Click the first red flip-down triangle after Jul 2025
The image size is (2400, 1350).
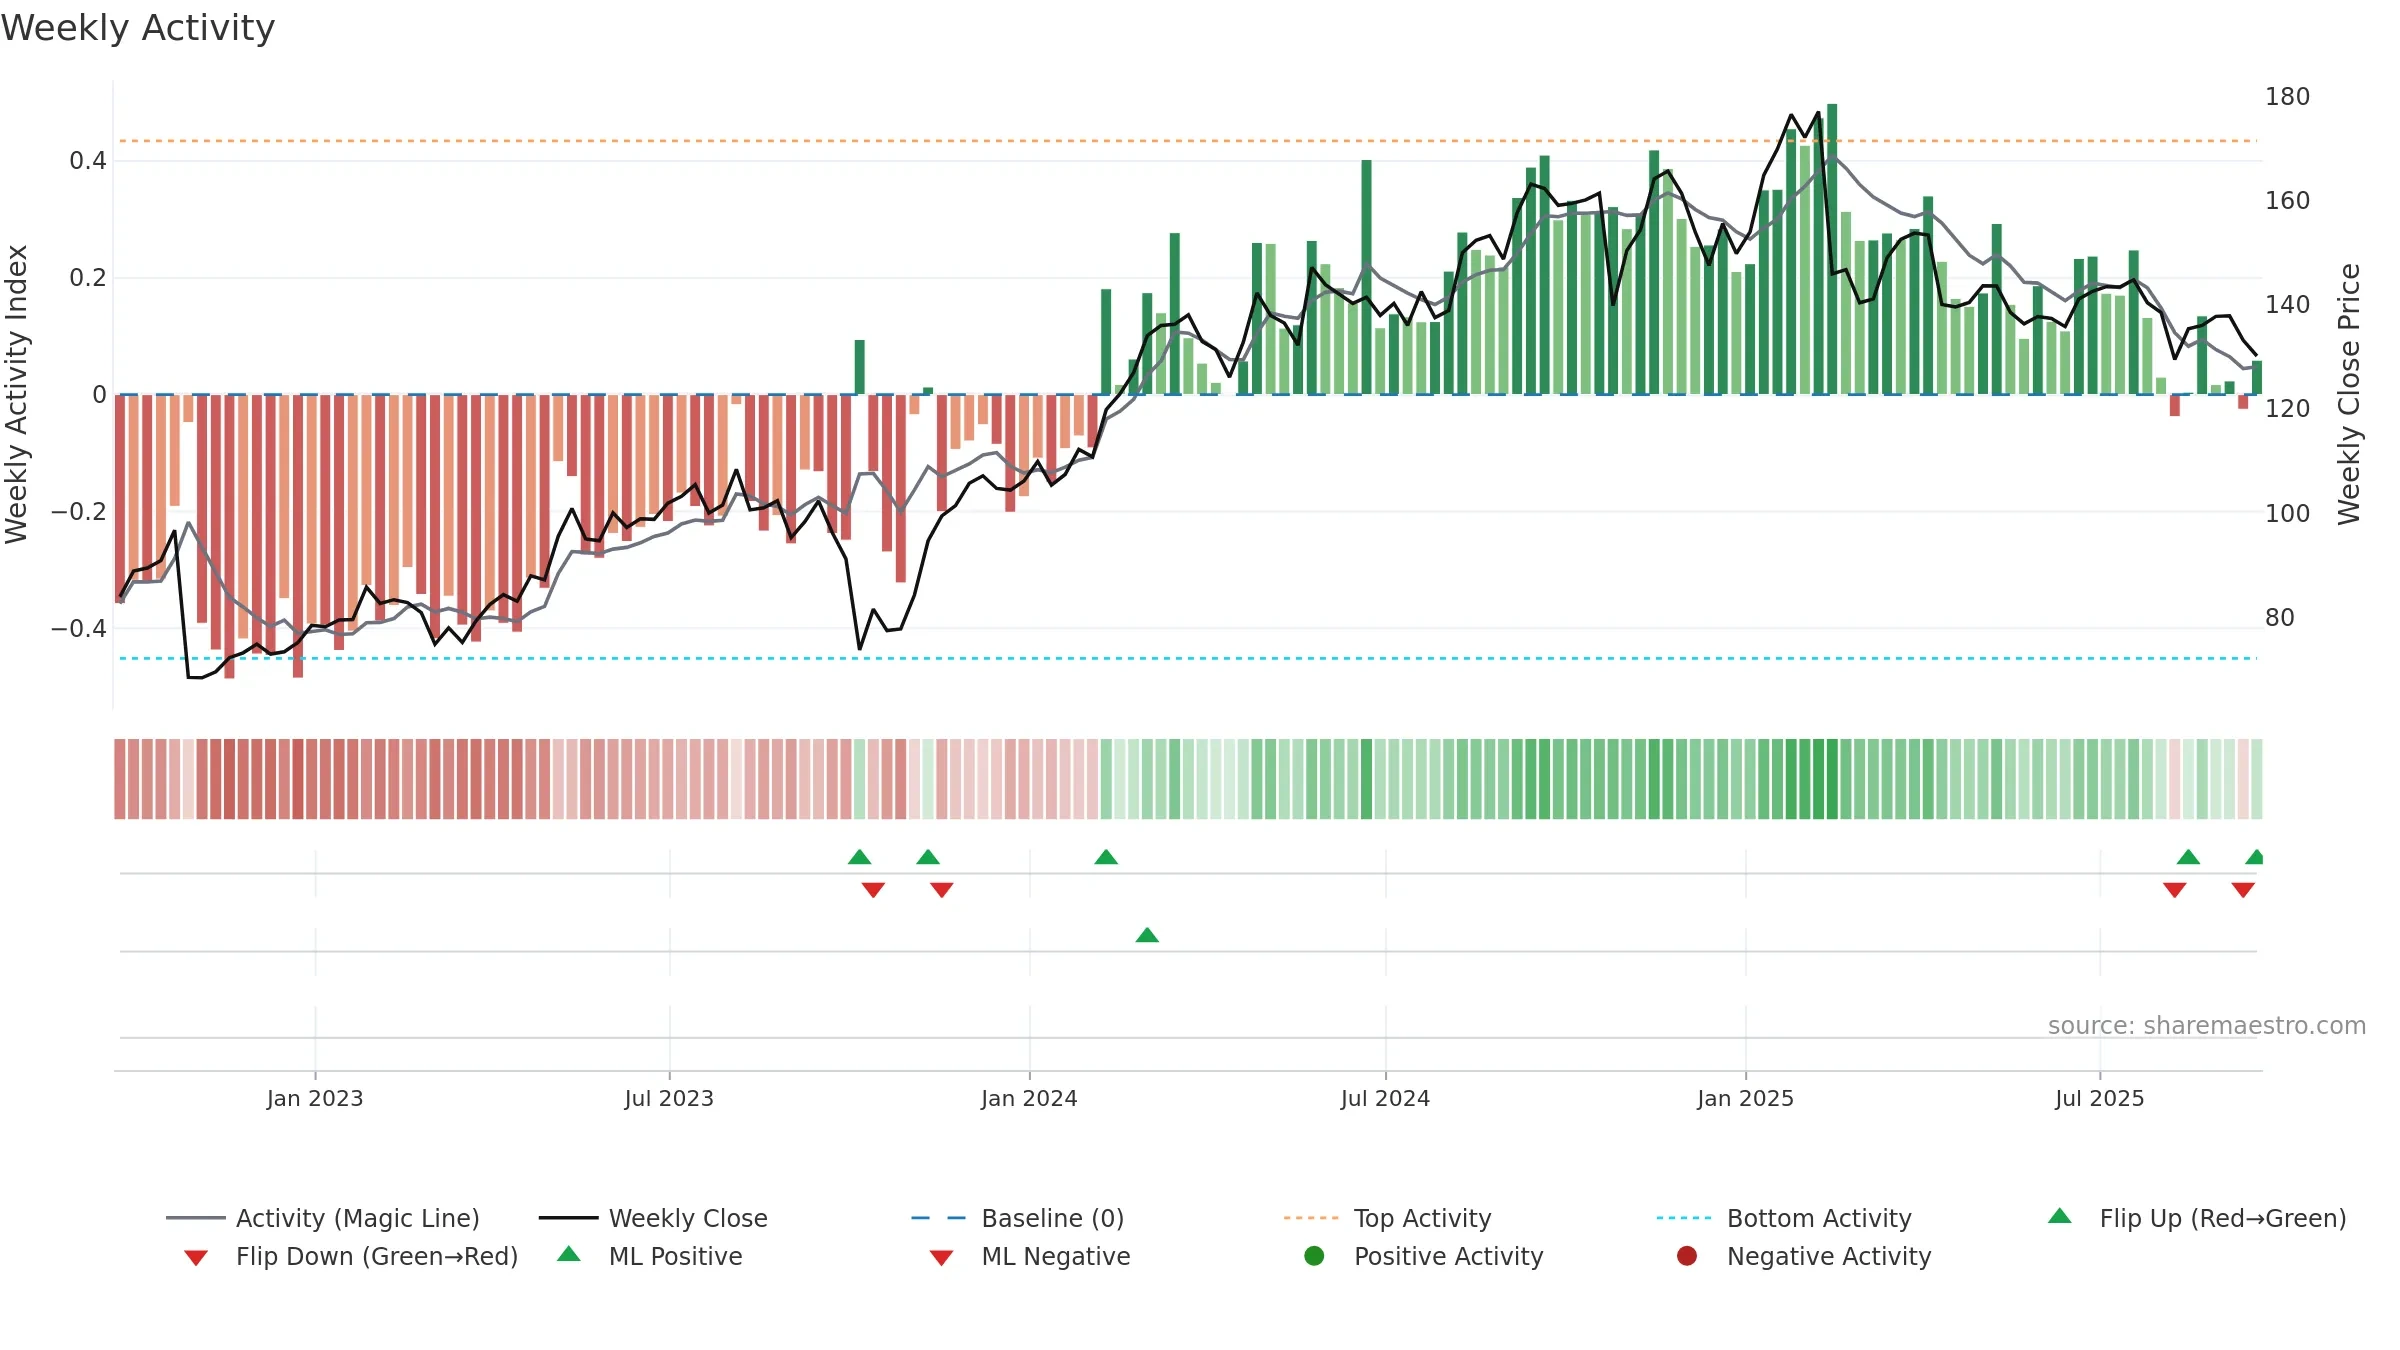(x=2174, y=889)
